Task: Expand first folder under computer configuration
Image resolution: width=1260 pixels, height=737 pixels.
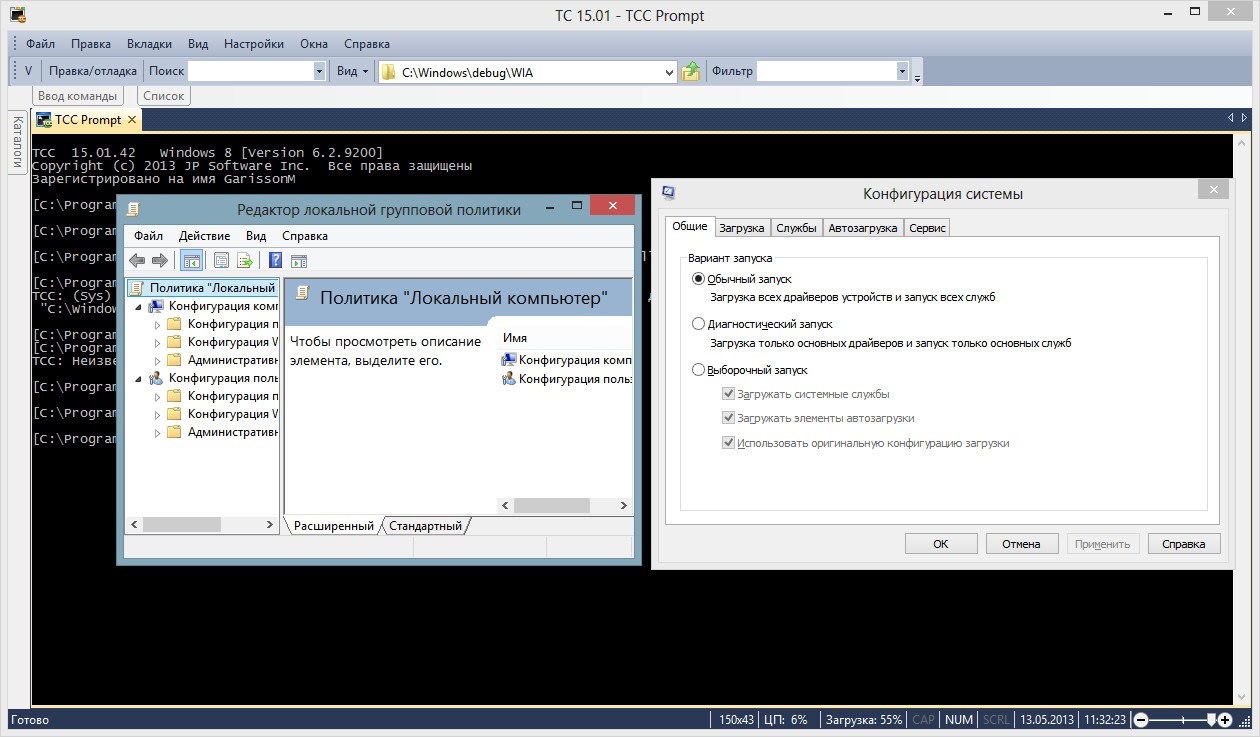Action: (157, 324)
